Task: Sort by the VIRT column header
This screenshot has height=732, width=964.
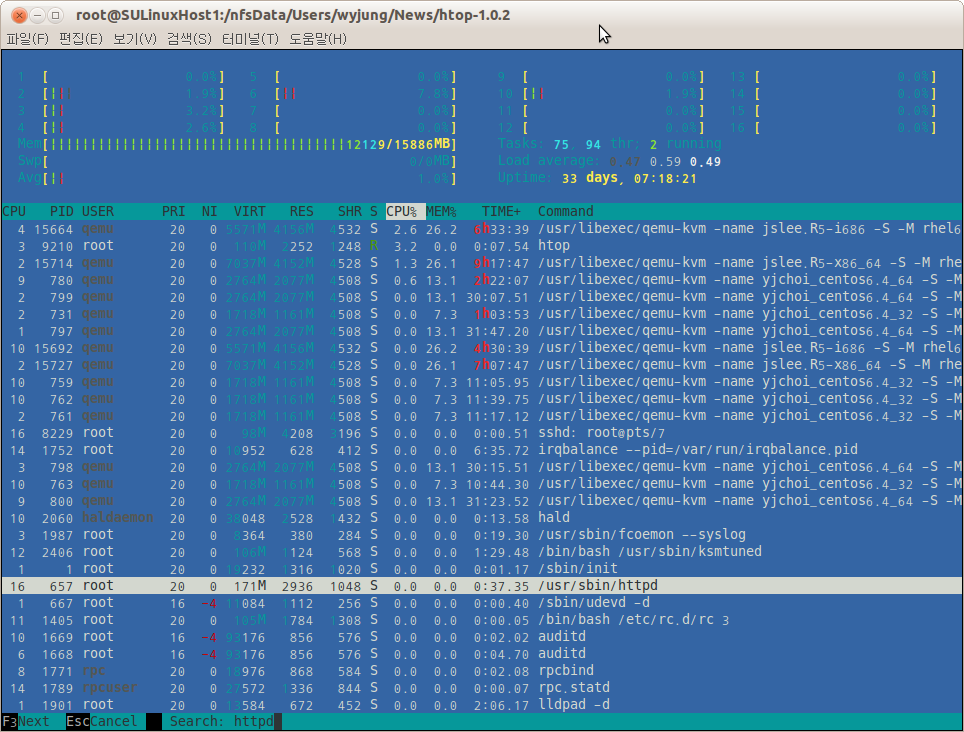Action: point(250,211)
